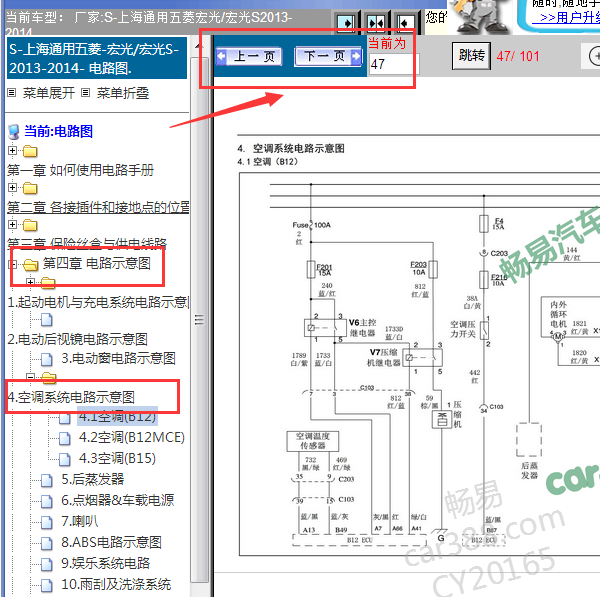Click the folder icon for 第一章

pyautogui.click(x=30, y=151)
